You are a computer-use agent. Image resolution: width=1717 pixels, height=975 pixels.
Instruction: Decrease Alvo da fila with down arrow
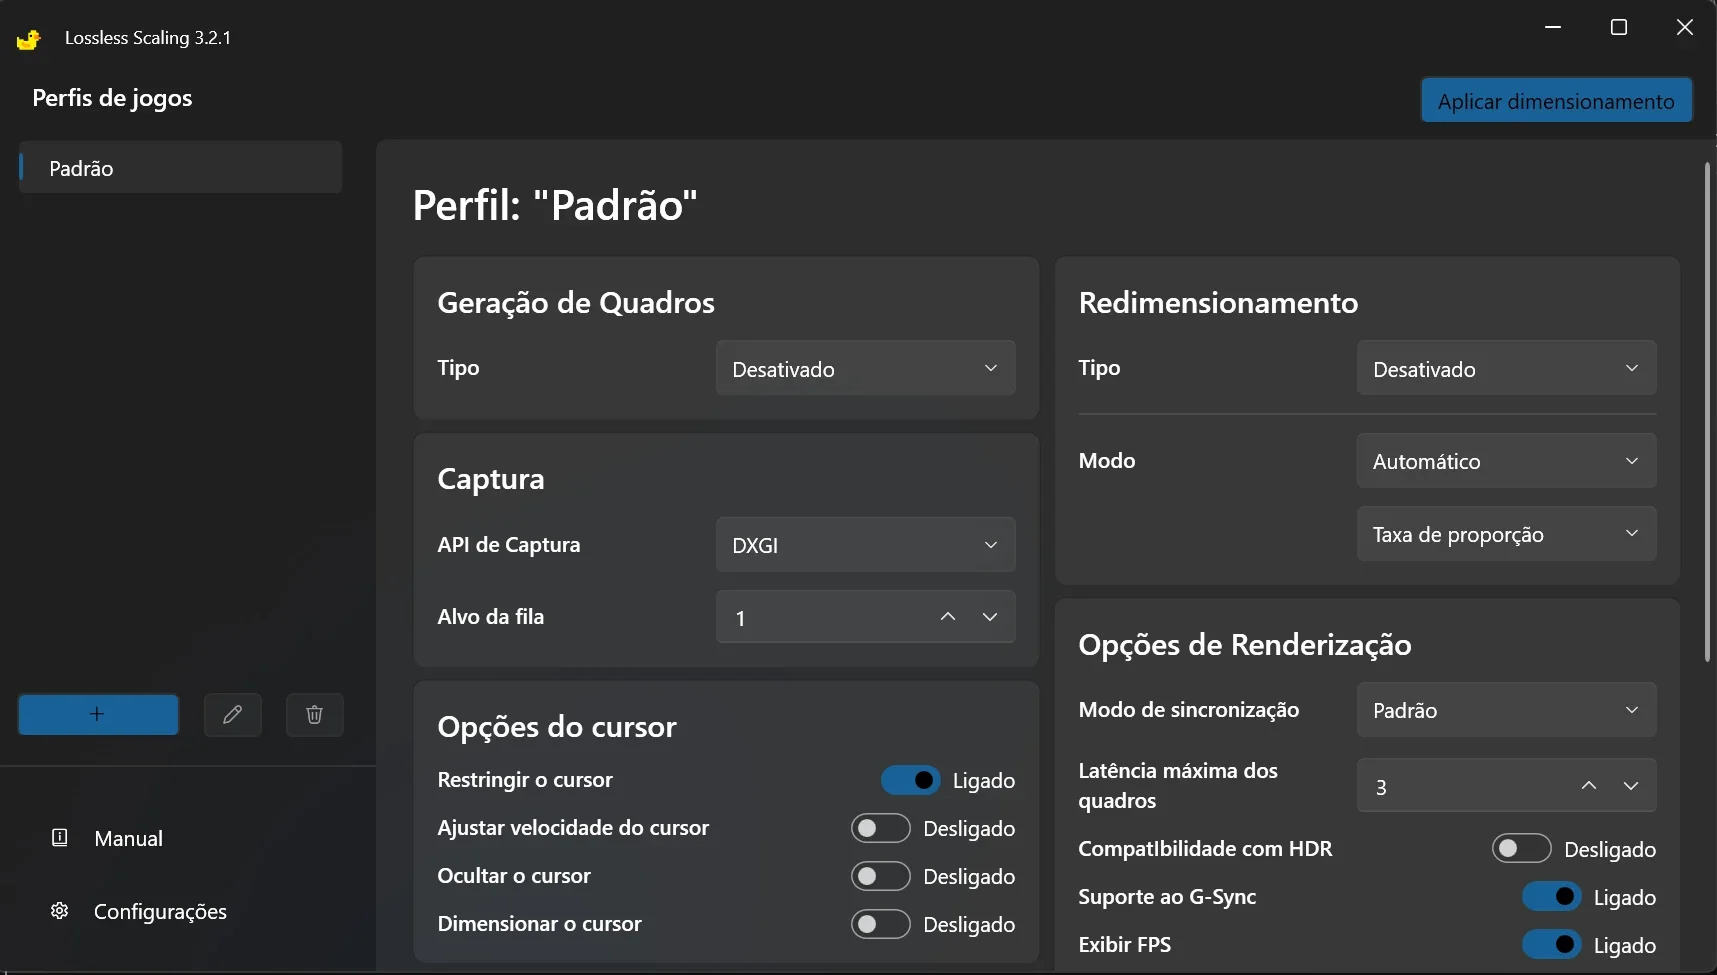pyautogui.click(x=990, y=617)
